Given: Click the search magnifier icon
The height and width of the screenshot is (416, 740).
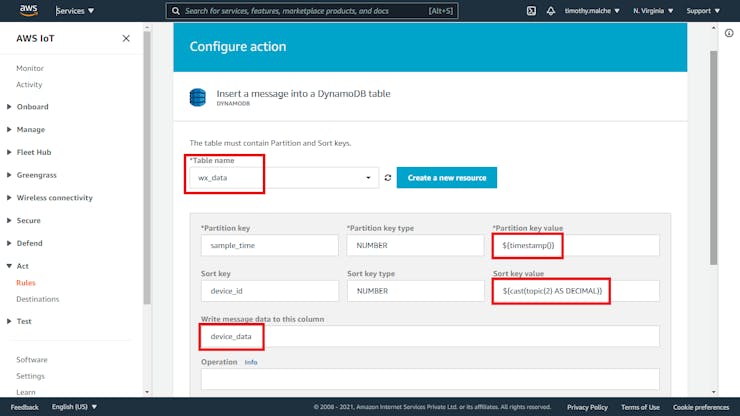Looking at the screenshot, I should tap(176, 11).
